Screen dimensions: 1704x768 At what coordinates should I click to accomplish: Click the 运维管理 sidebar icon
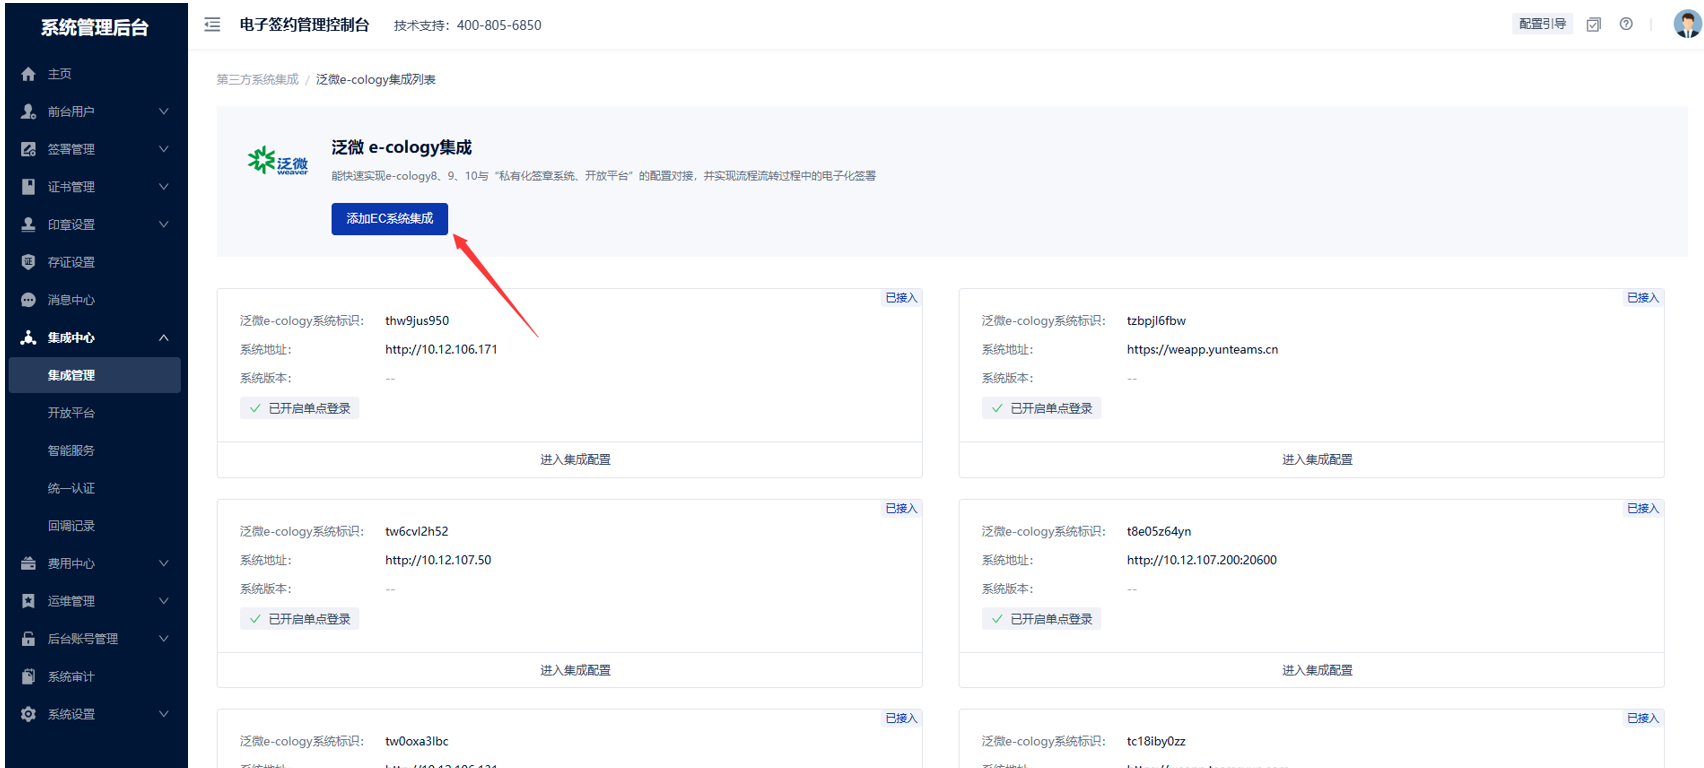click(28, 601)
